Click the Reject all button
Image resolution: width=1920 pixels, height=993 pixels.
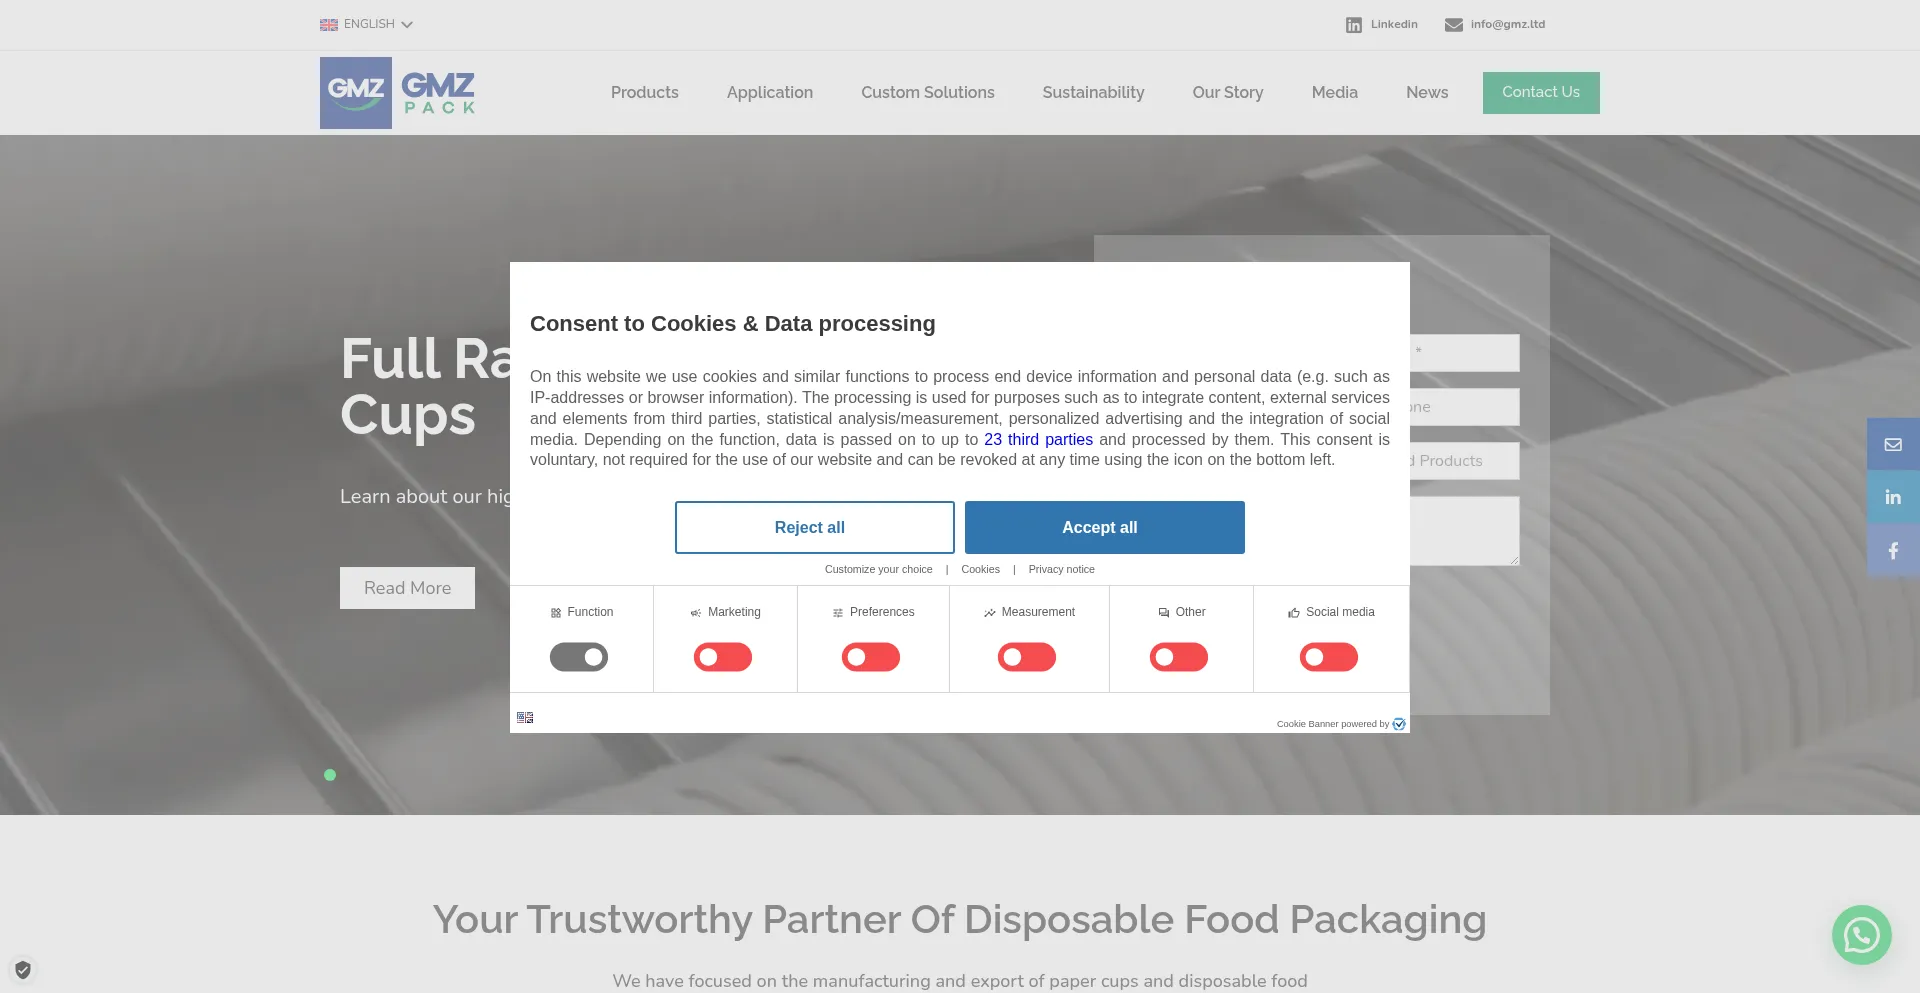(815, 527)
